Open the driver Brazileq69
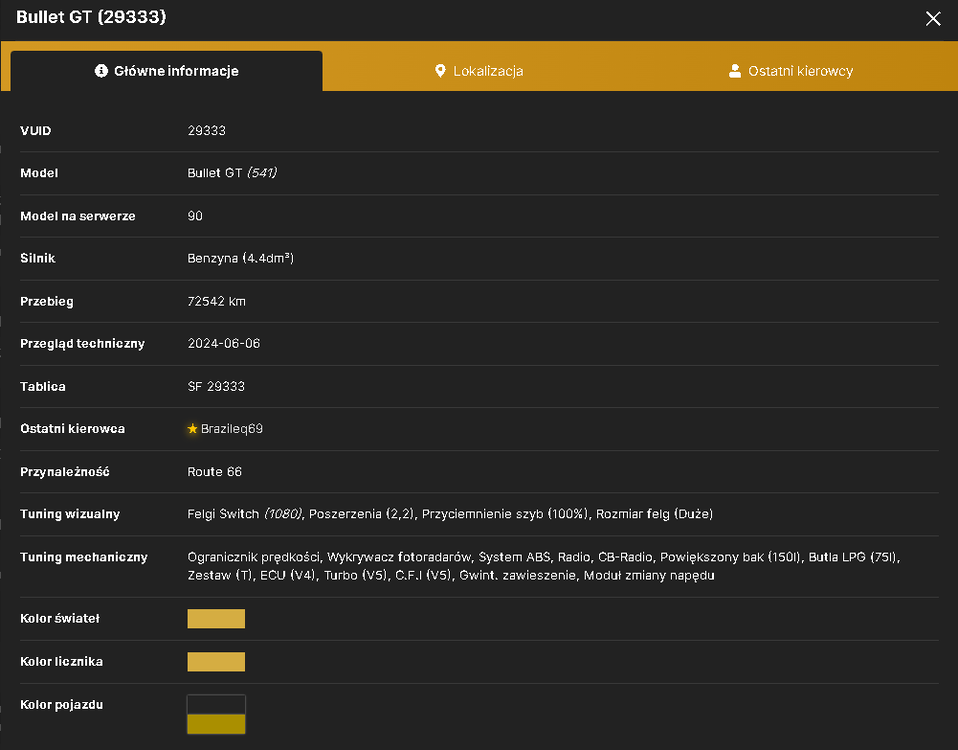The image size is (958, 750). coord(232,429)
